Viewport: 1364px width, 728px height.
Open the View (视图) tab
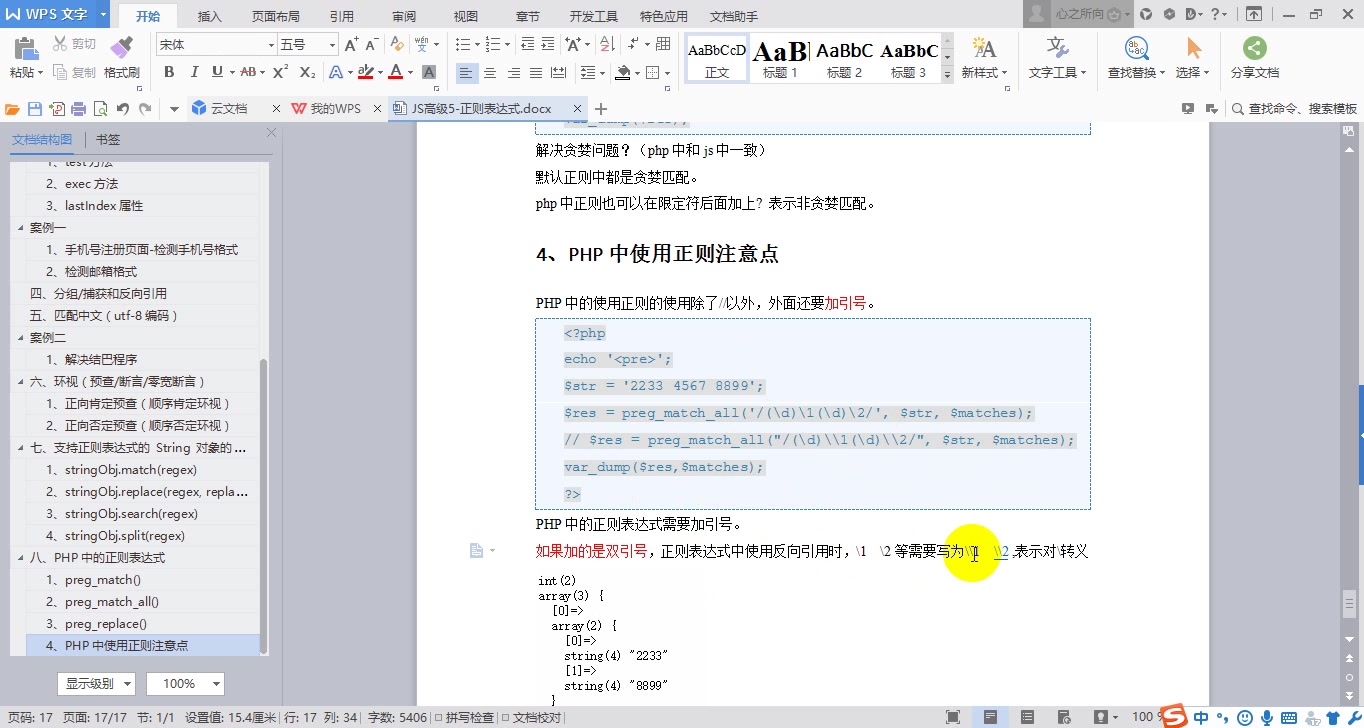(466, 17)
